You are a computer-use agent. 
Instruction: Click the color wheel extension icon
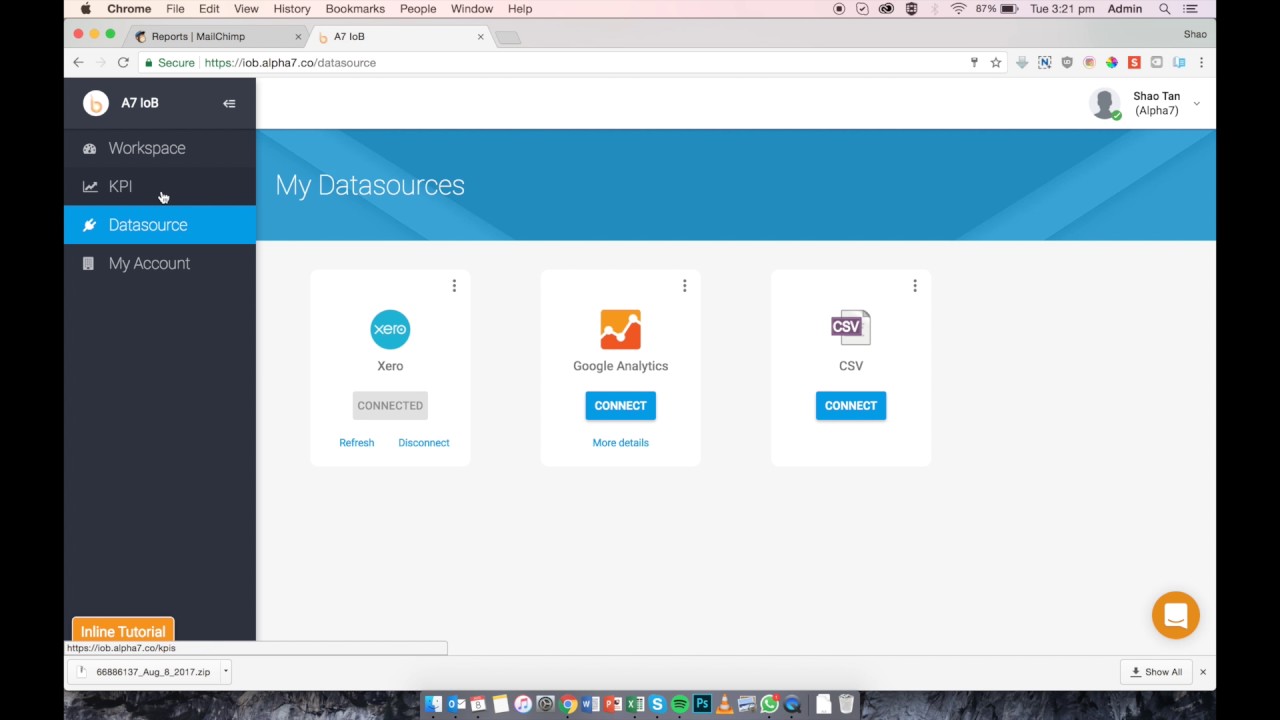[1111, 62]
